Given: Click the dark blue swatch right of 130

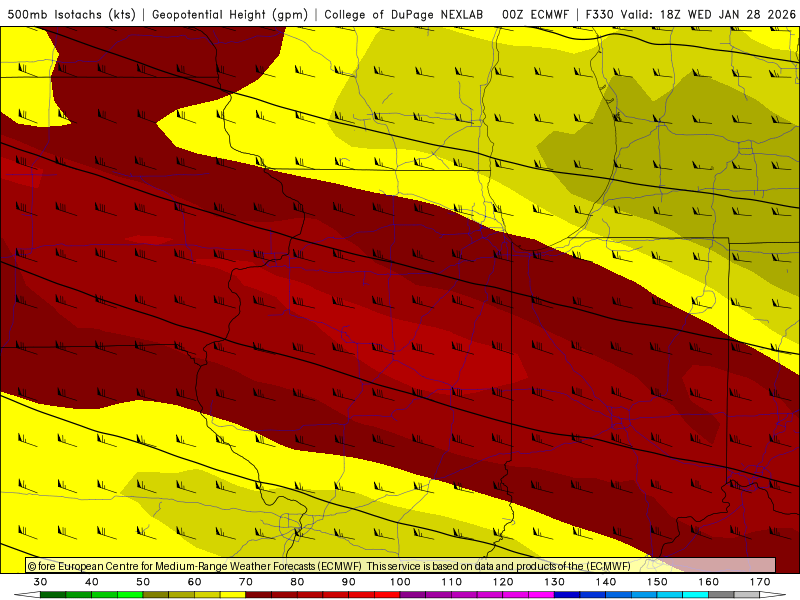Looking at the screenshot, I should [x=567, y=595].
